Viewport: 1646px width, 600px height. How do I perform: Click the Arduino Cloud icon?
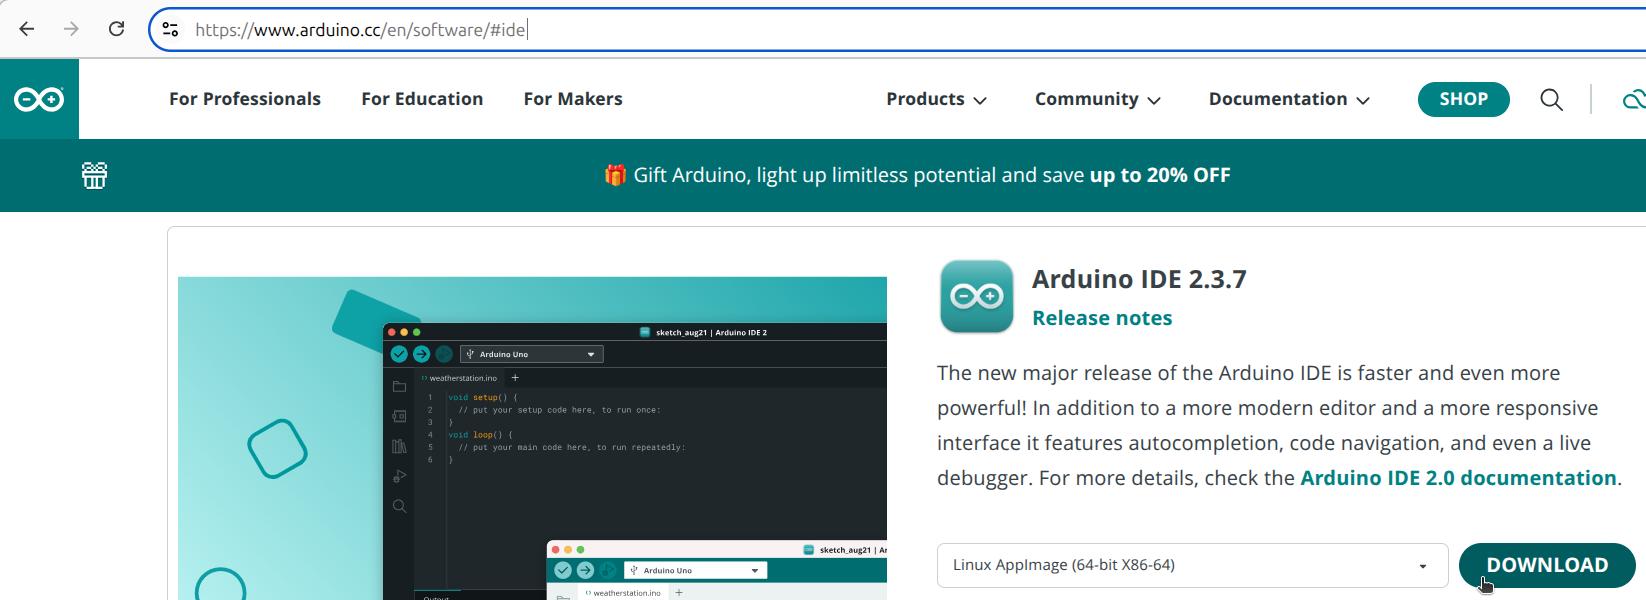[x=1634, y=99]
